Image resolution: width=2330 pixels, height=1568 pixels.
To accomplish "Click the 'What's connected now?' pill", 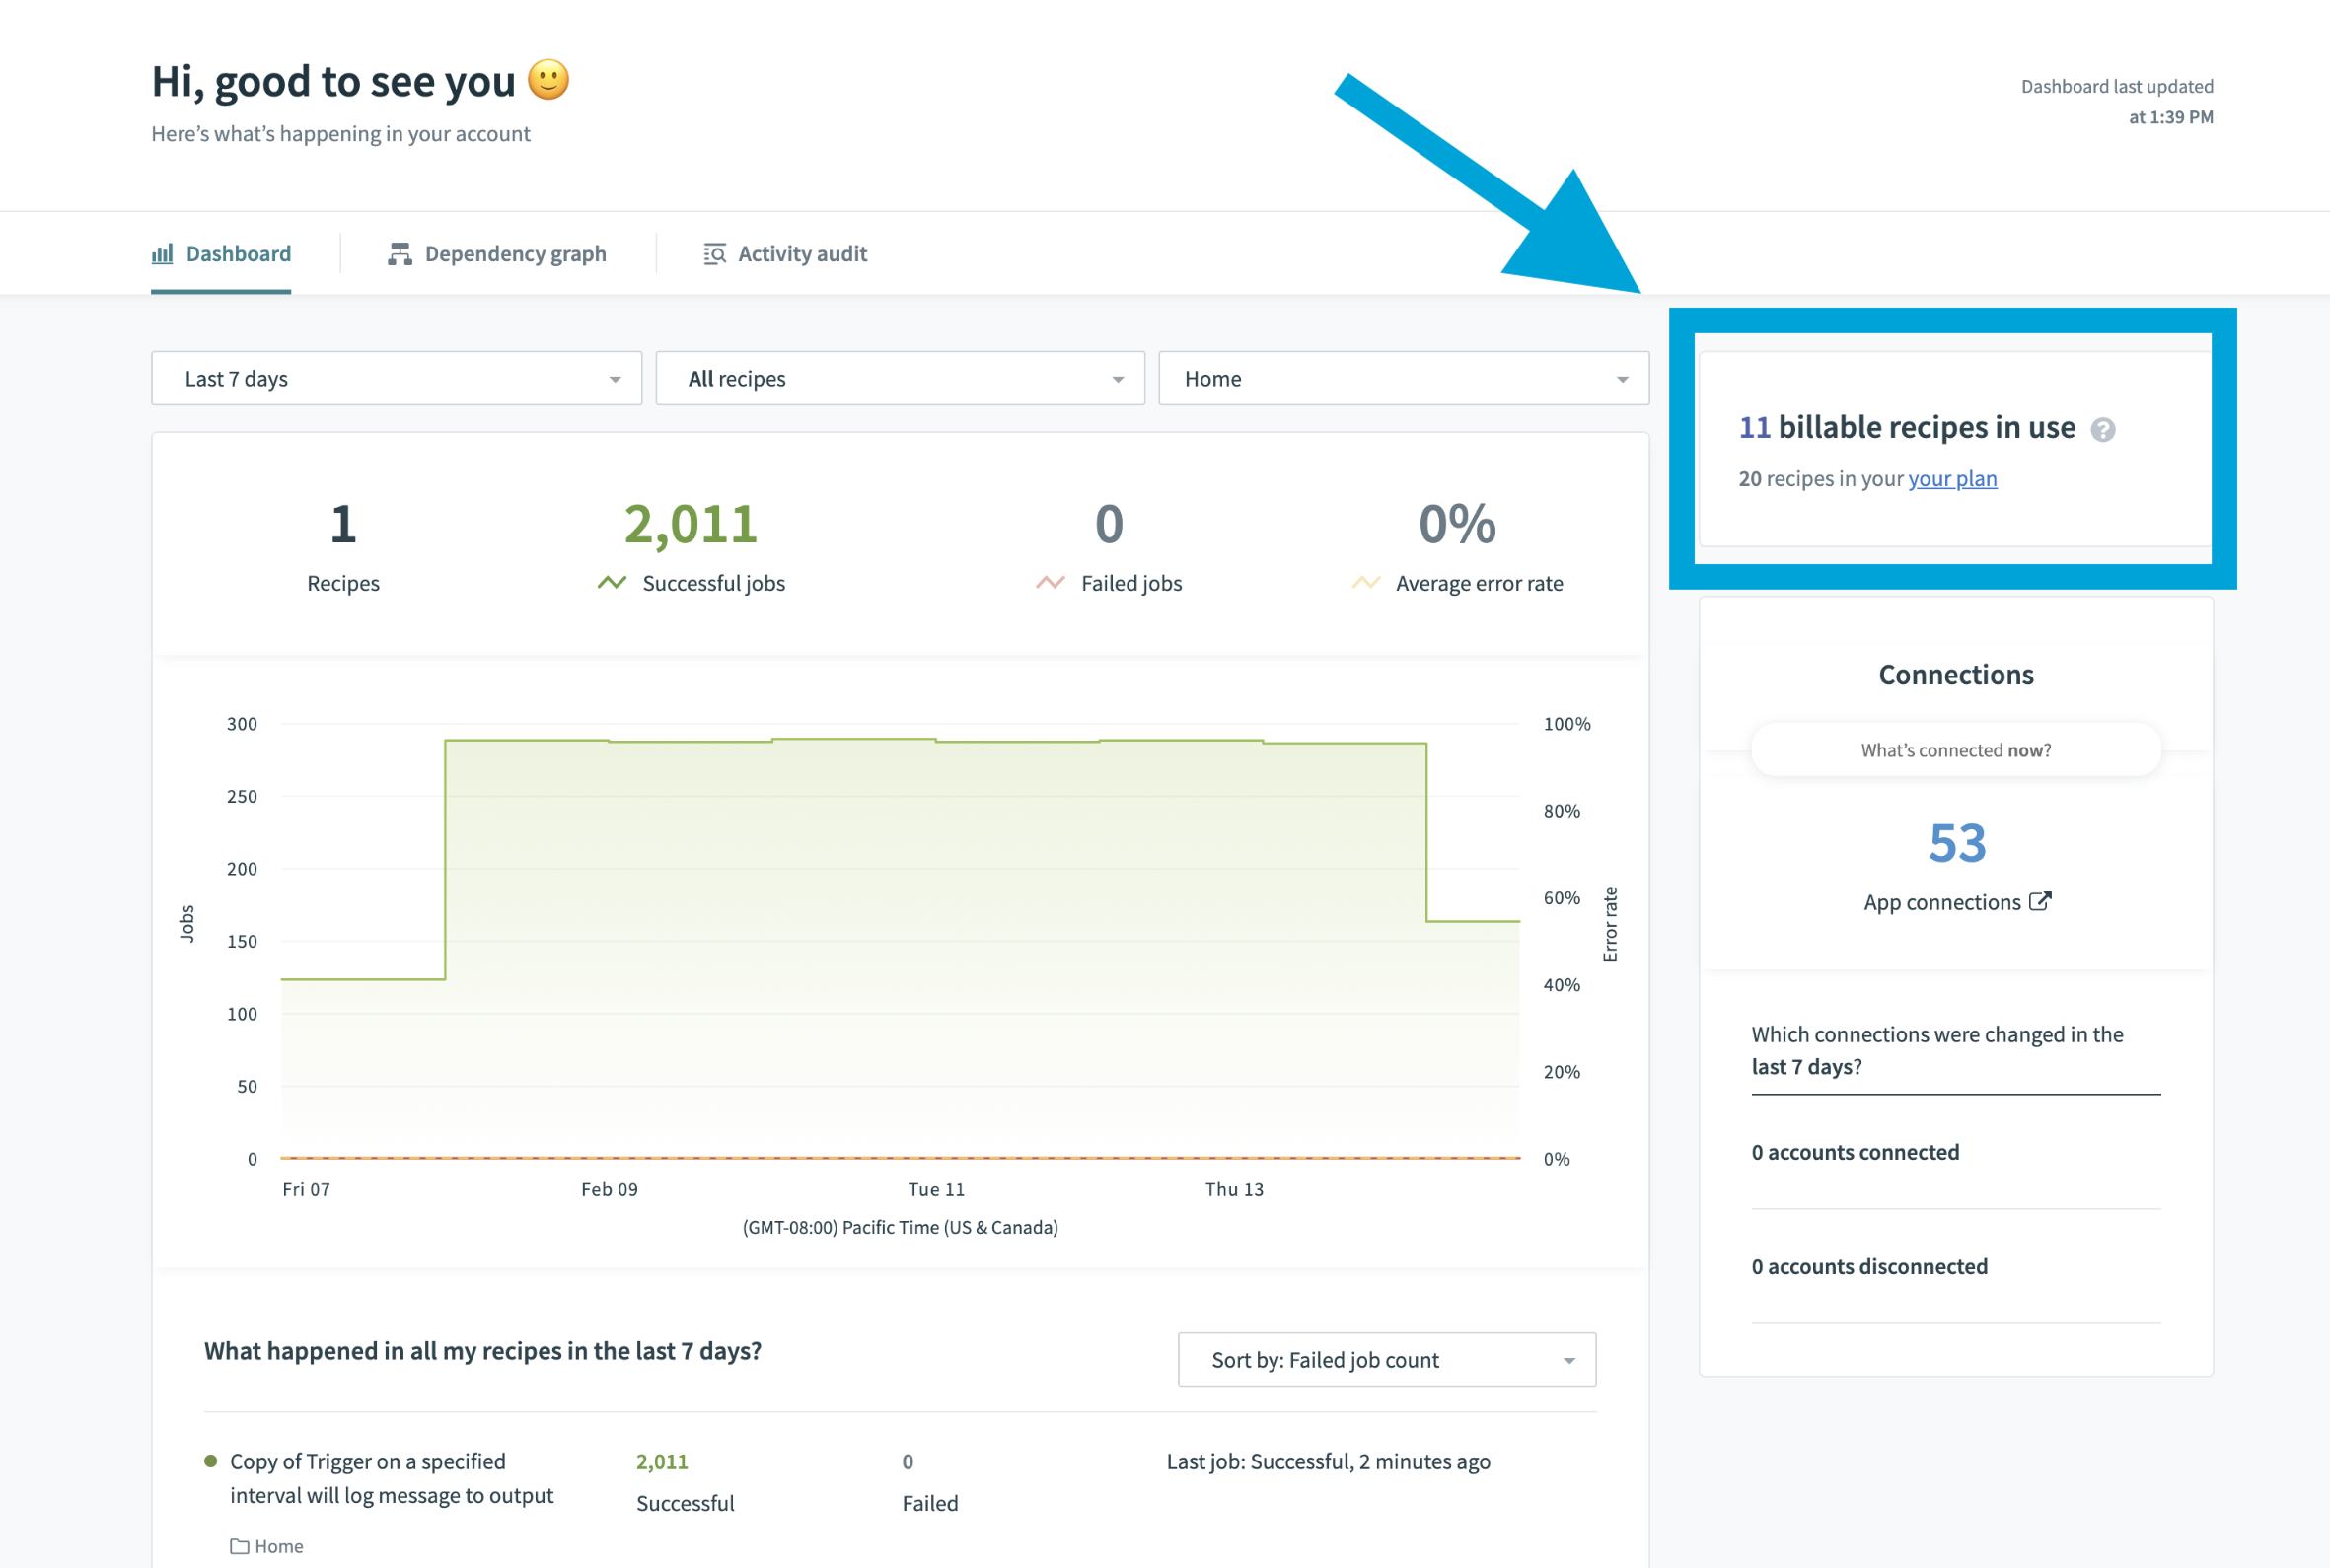I will 1956,750.
